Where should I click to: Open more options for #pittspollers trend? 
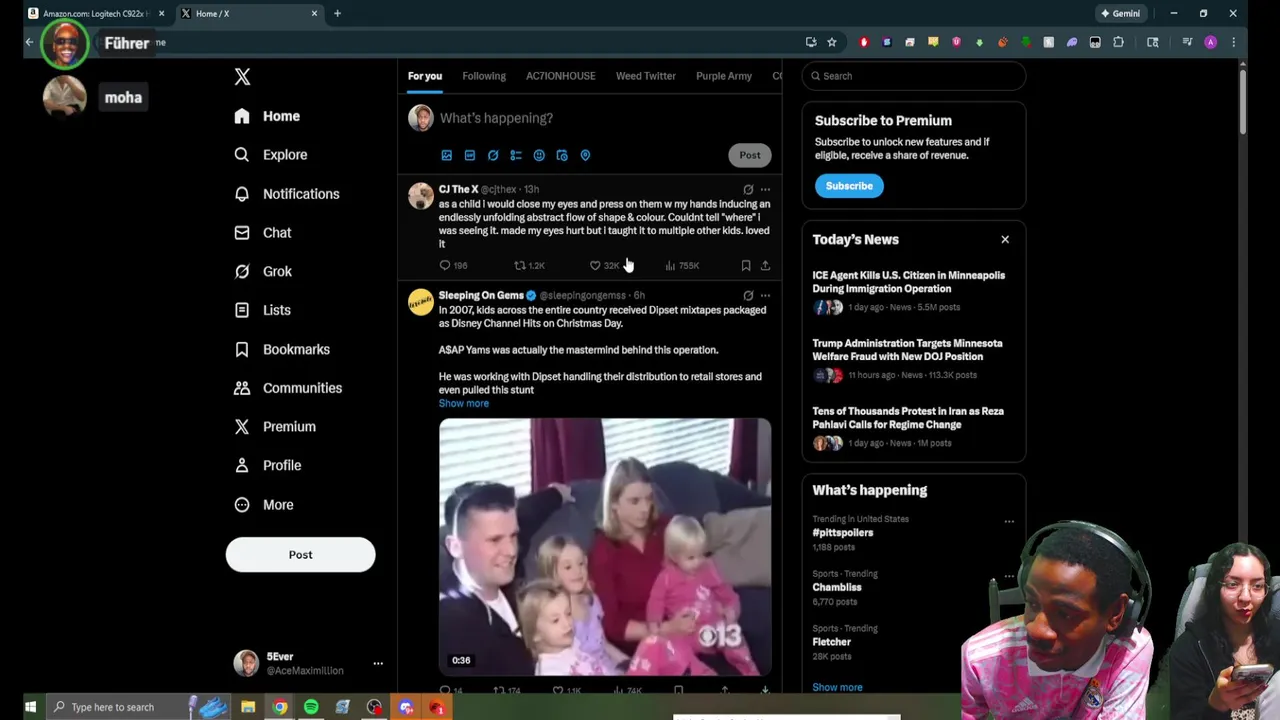coord(1009,522)
